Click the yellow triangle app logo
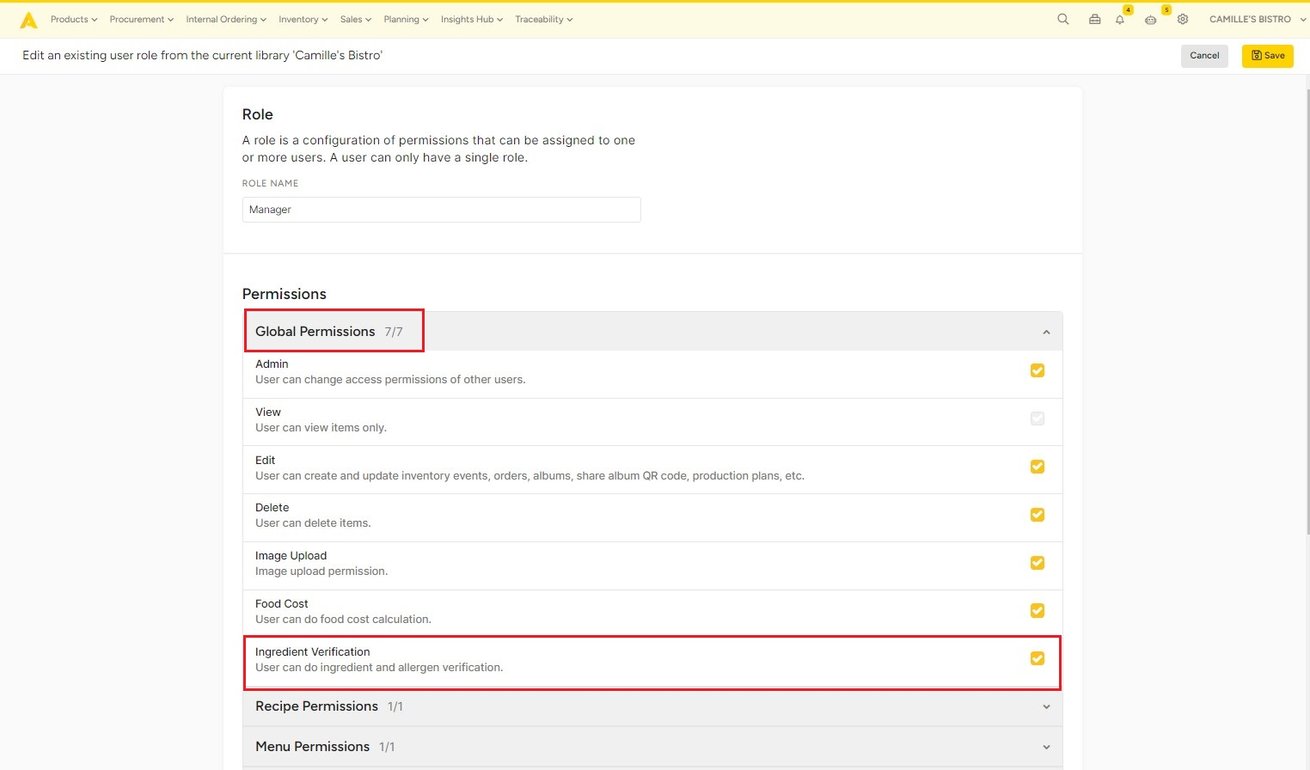1310x770 pixels. (x=29, y=20)
